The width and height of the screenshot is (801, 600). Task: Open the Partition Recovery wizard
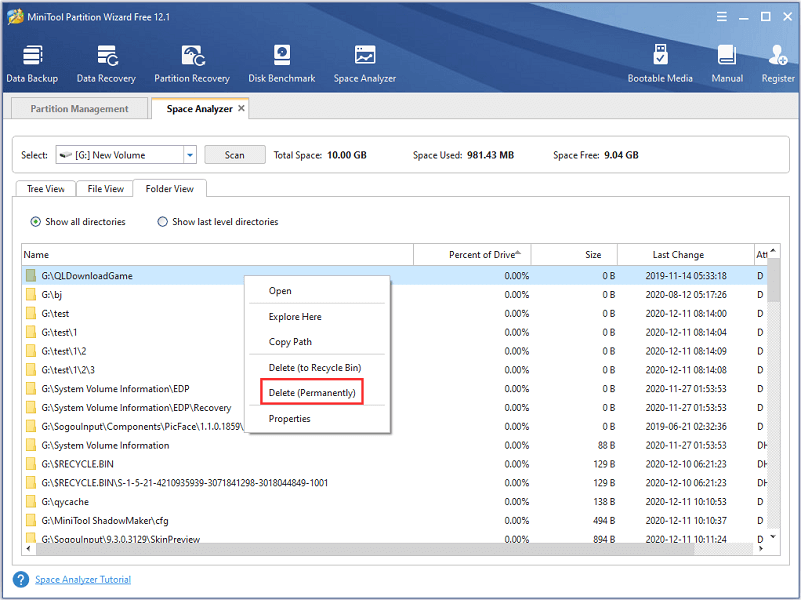pos(192,63)
